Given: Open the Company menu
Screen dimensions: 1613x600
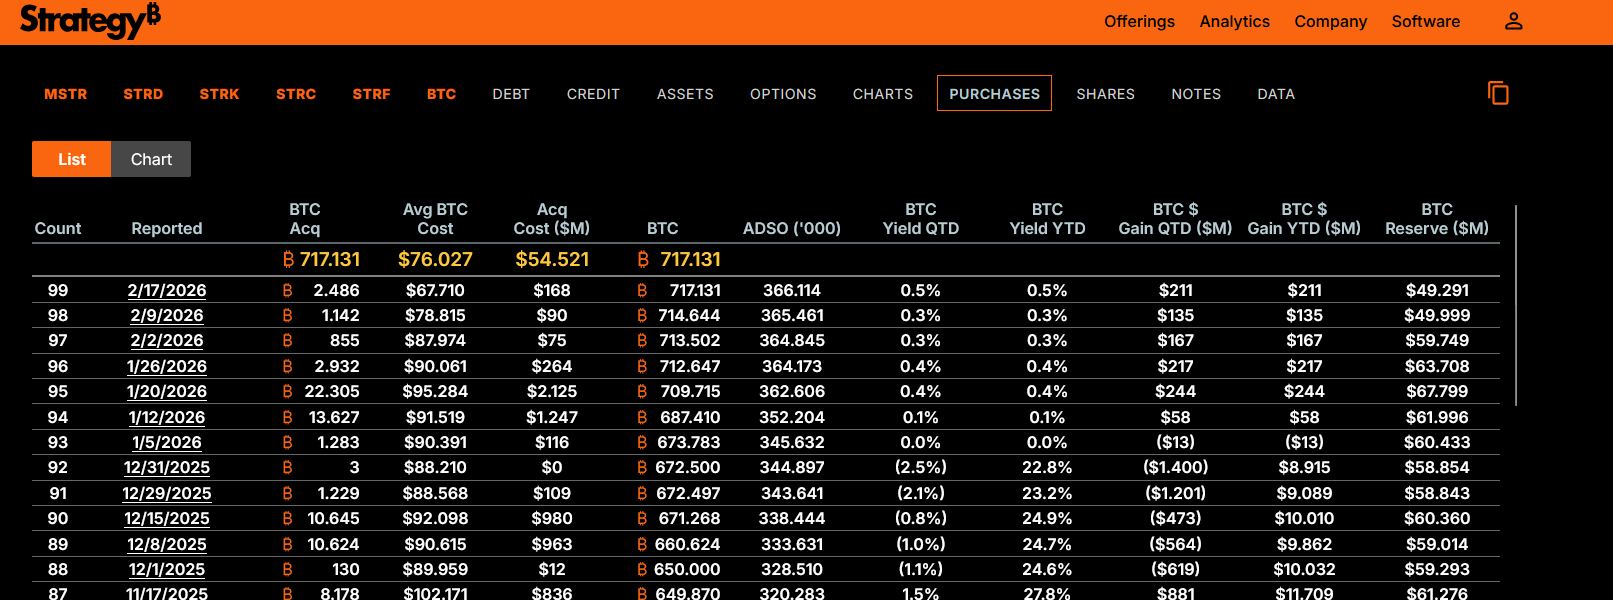Looking at the screenshot, I should pos(1330,21).
